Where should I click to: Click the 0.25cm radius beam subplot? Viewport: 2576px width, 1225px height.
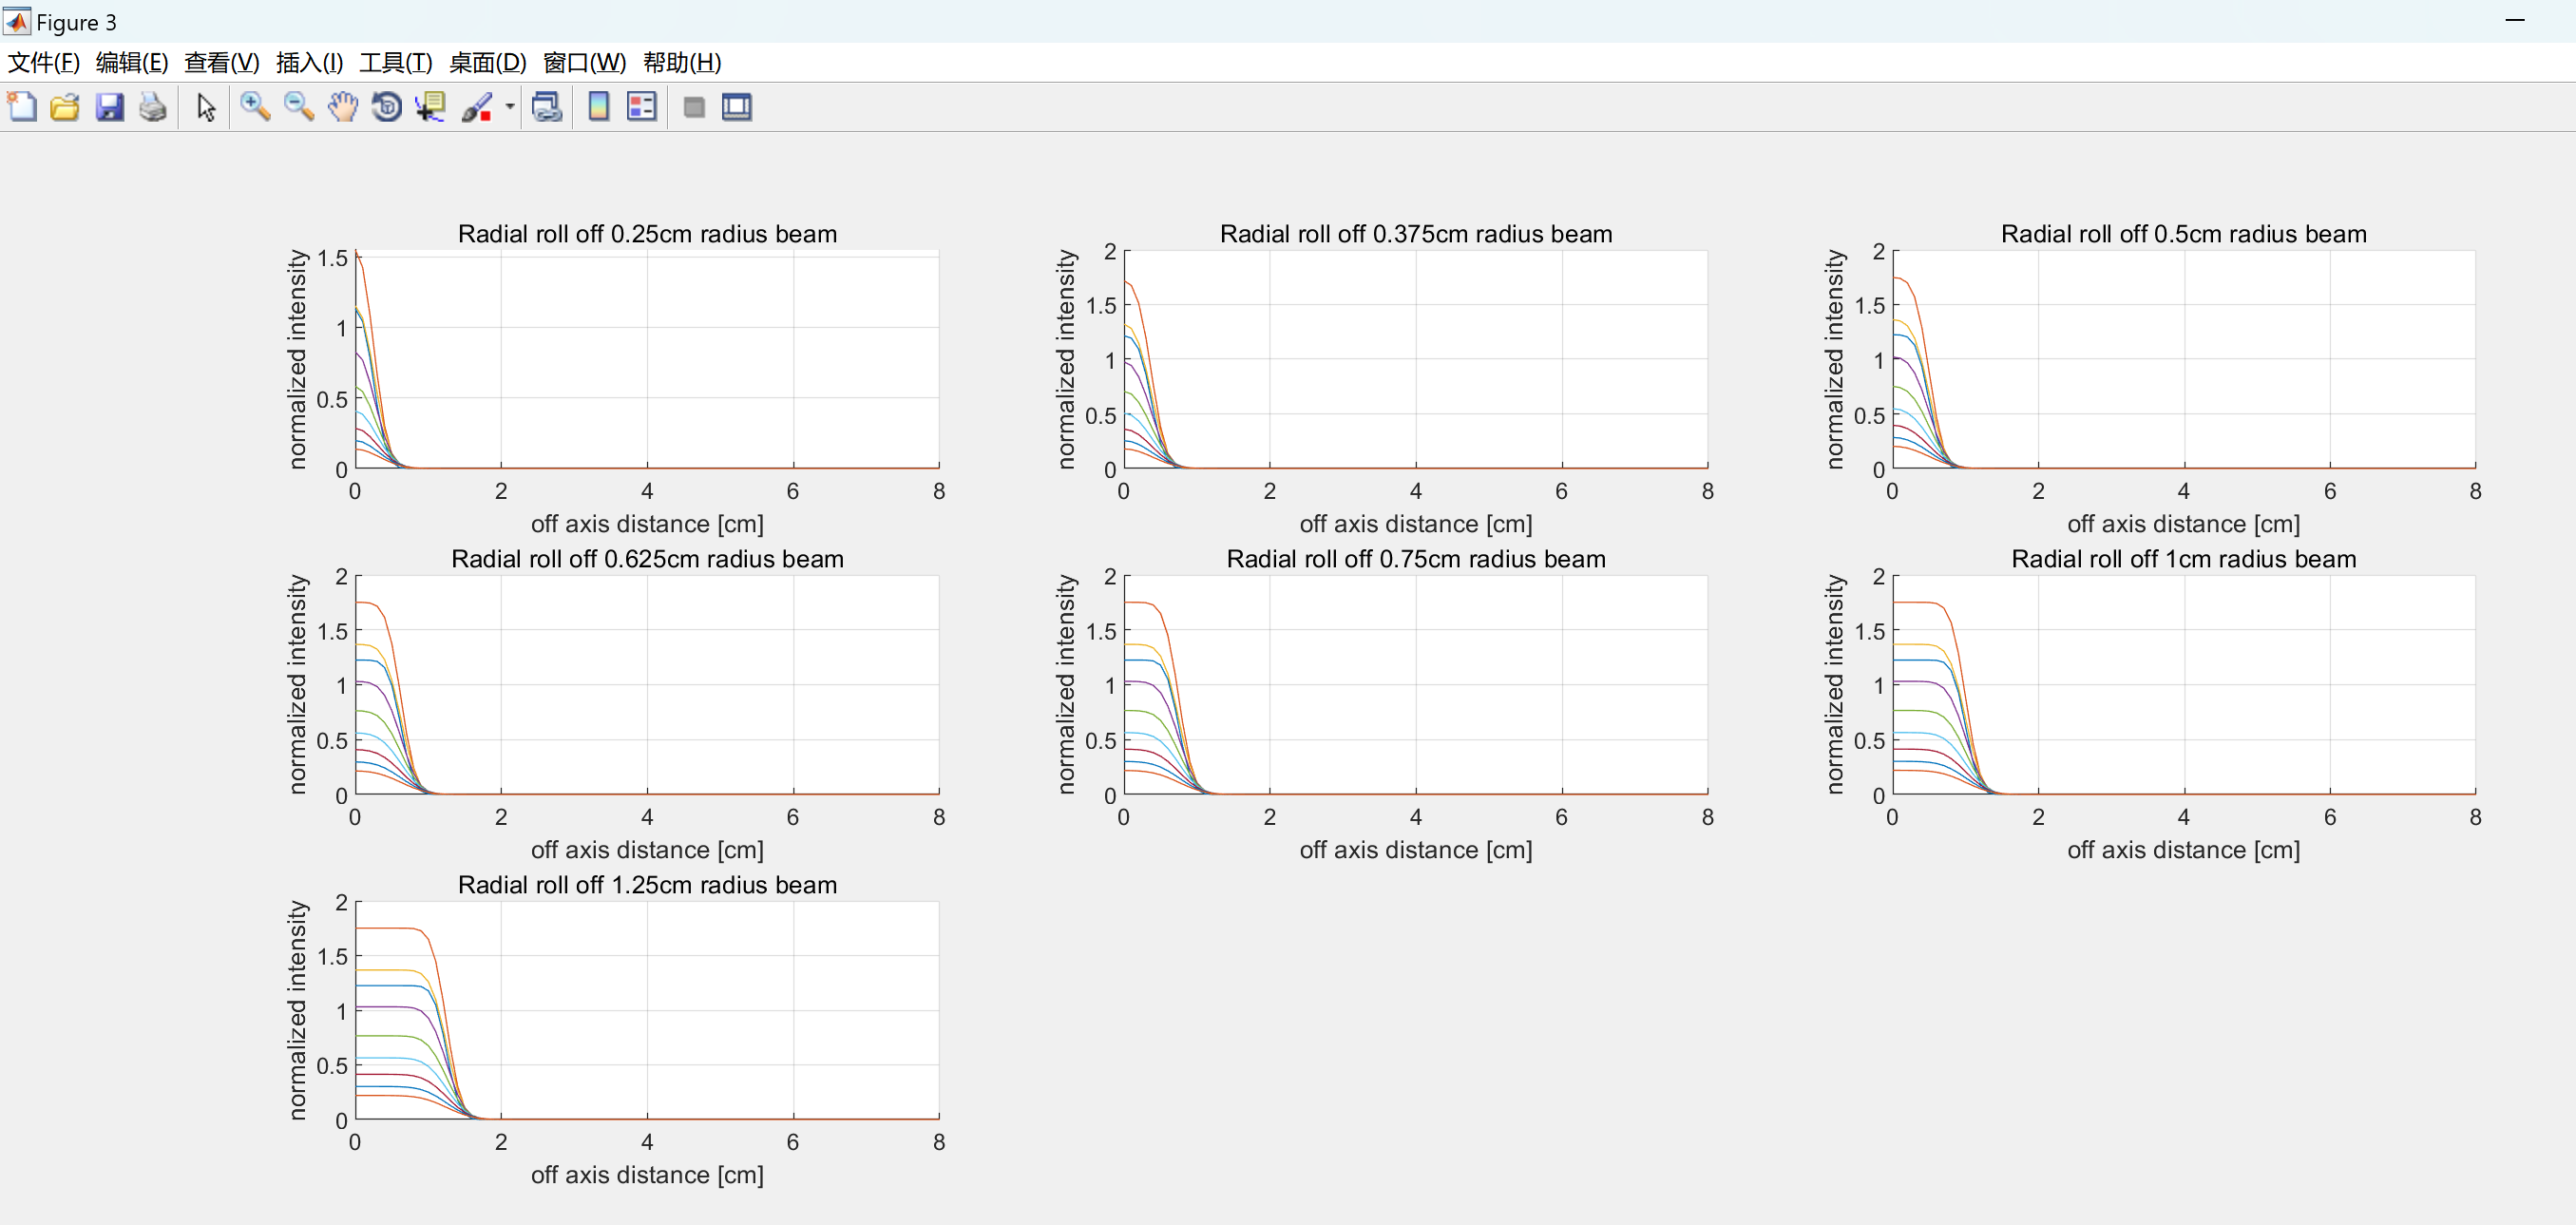coord(647,359)
